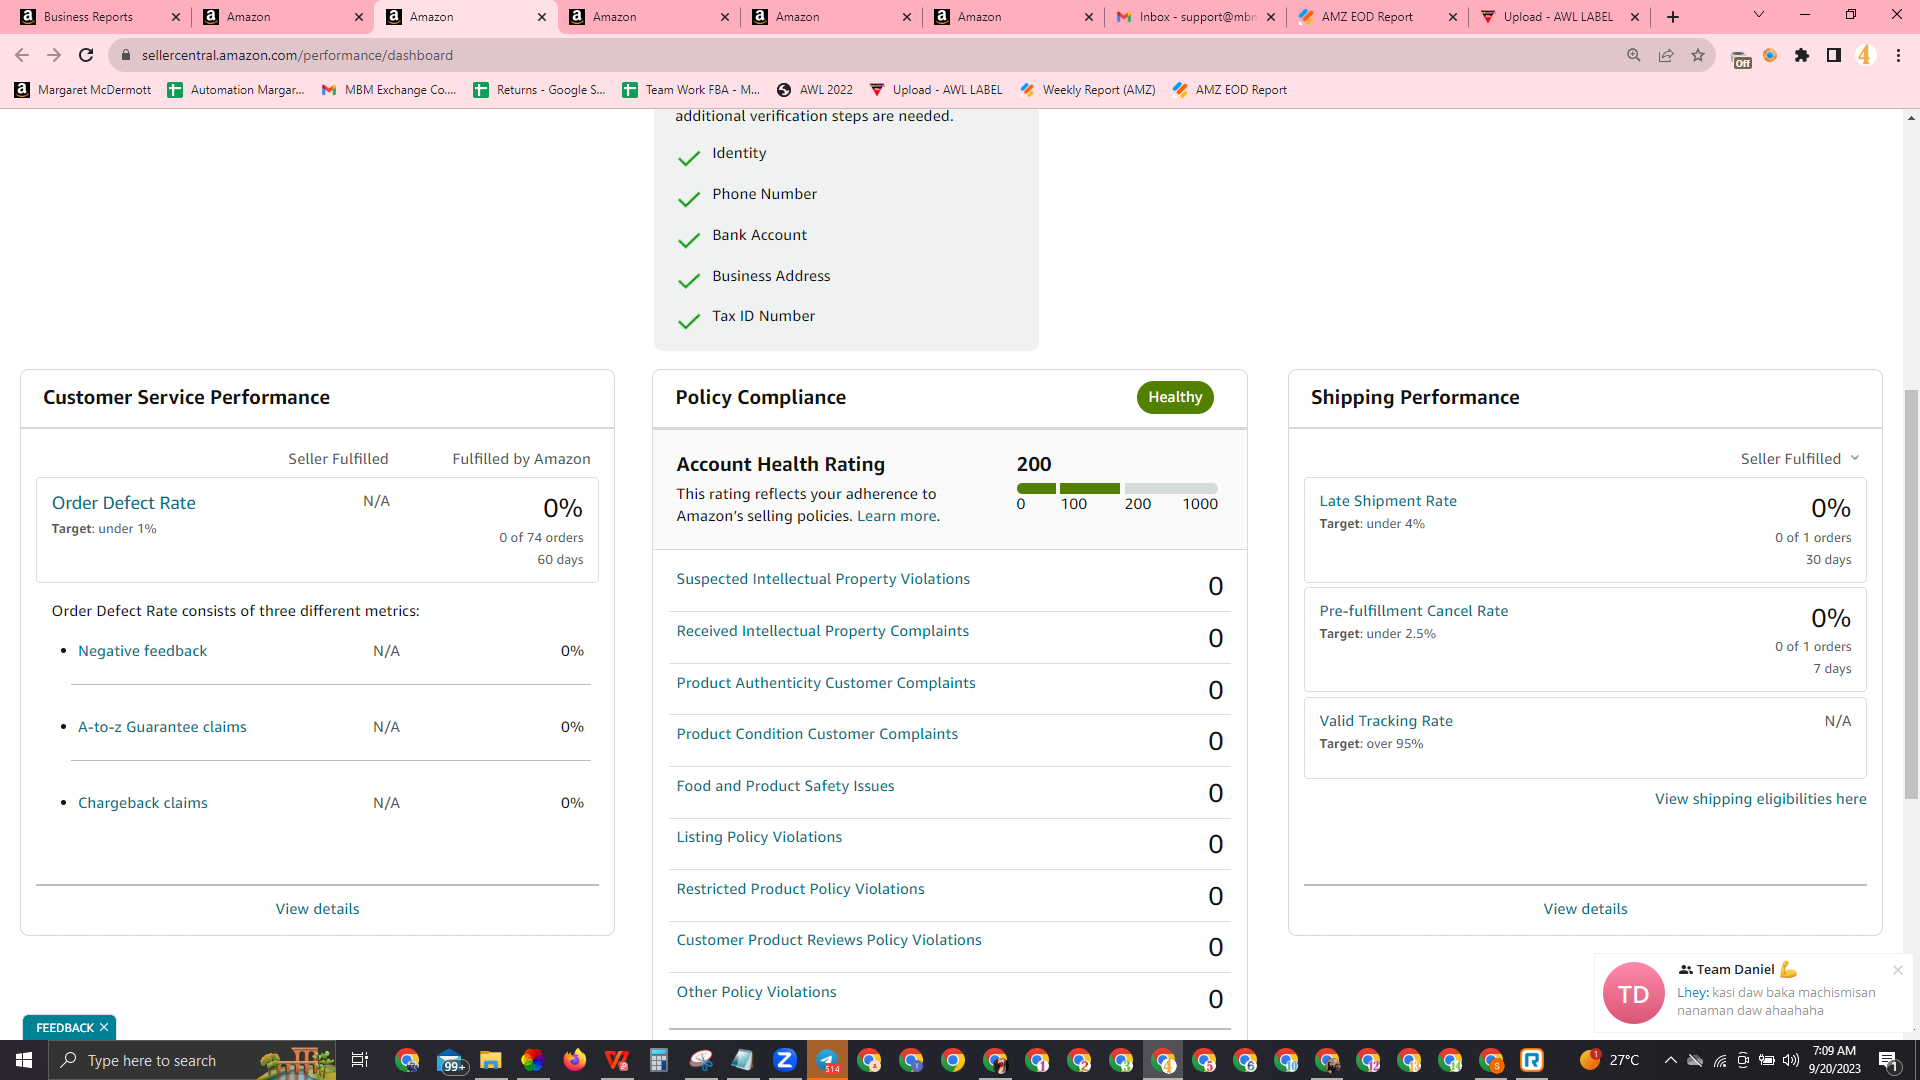1920x1080 pixels.
Task: Open the Weekly Report (AMZ) bookmark
Action: [1088, 90]
